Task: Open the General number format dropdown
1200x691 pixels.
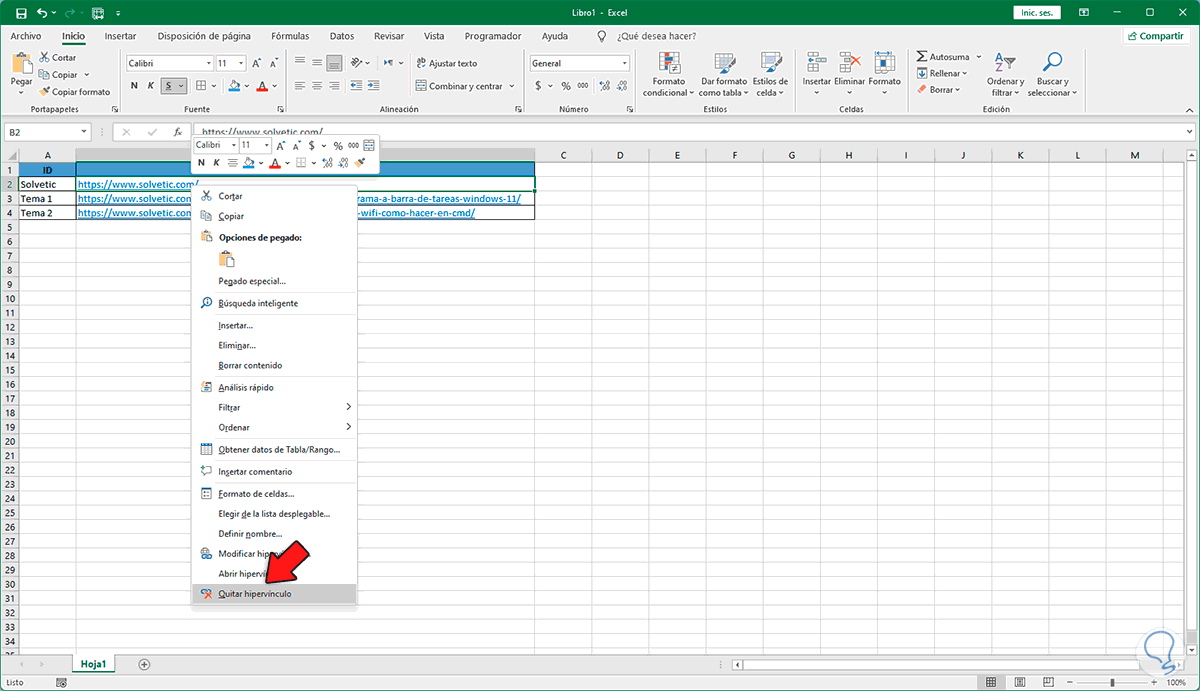Action: pos(624,63)
